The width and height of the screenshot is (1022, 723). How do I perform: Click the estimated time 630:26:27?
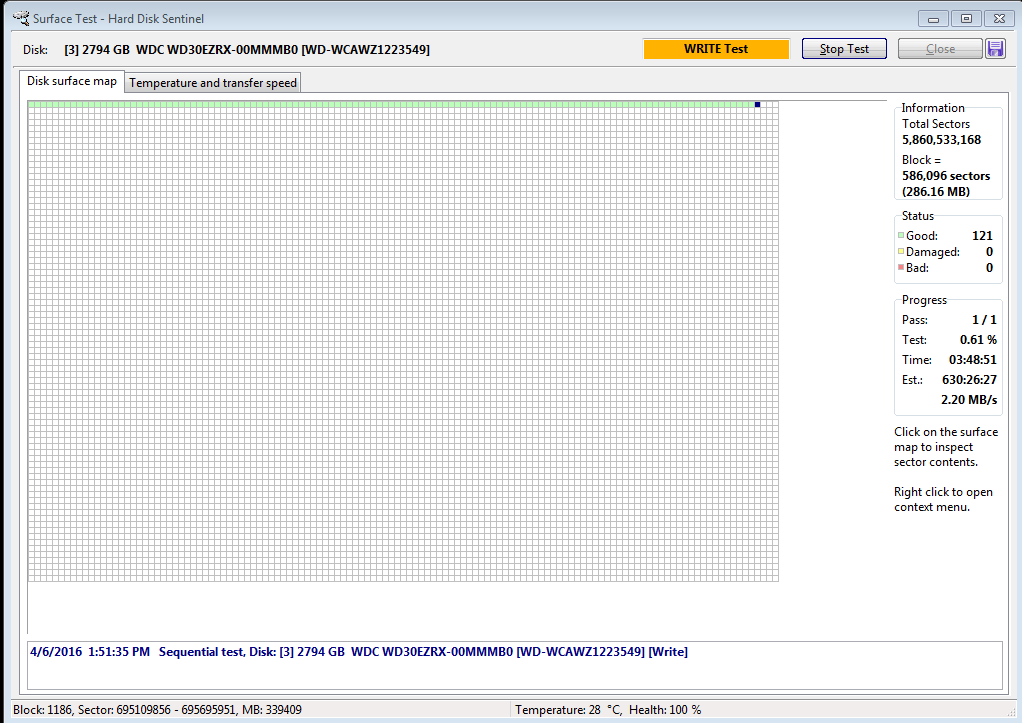point(969,379)
